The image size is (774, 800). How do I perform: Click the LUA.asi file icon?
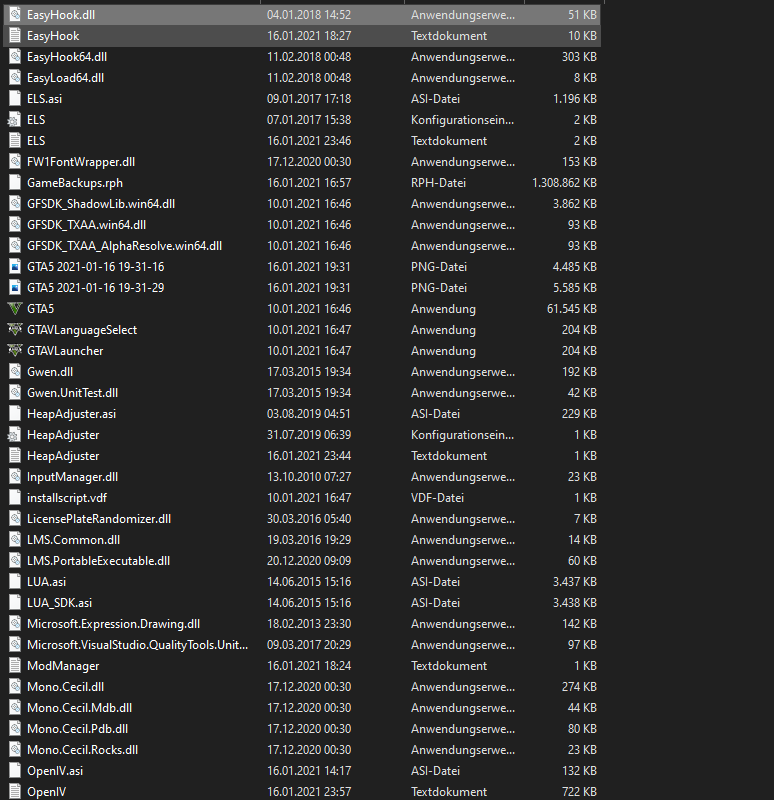[15, 582]
